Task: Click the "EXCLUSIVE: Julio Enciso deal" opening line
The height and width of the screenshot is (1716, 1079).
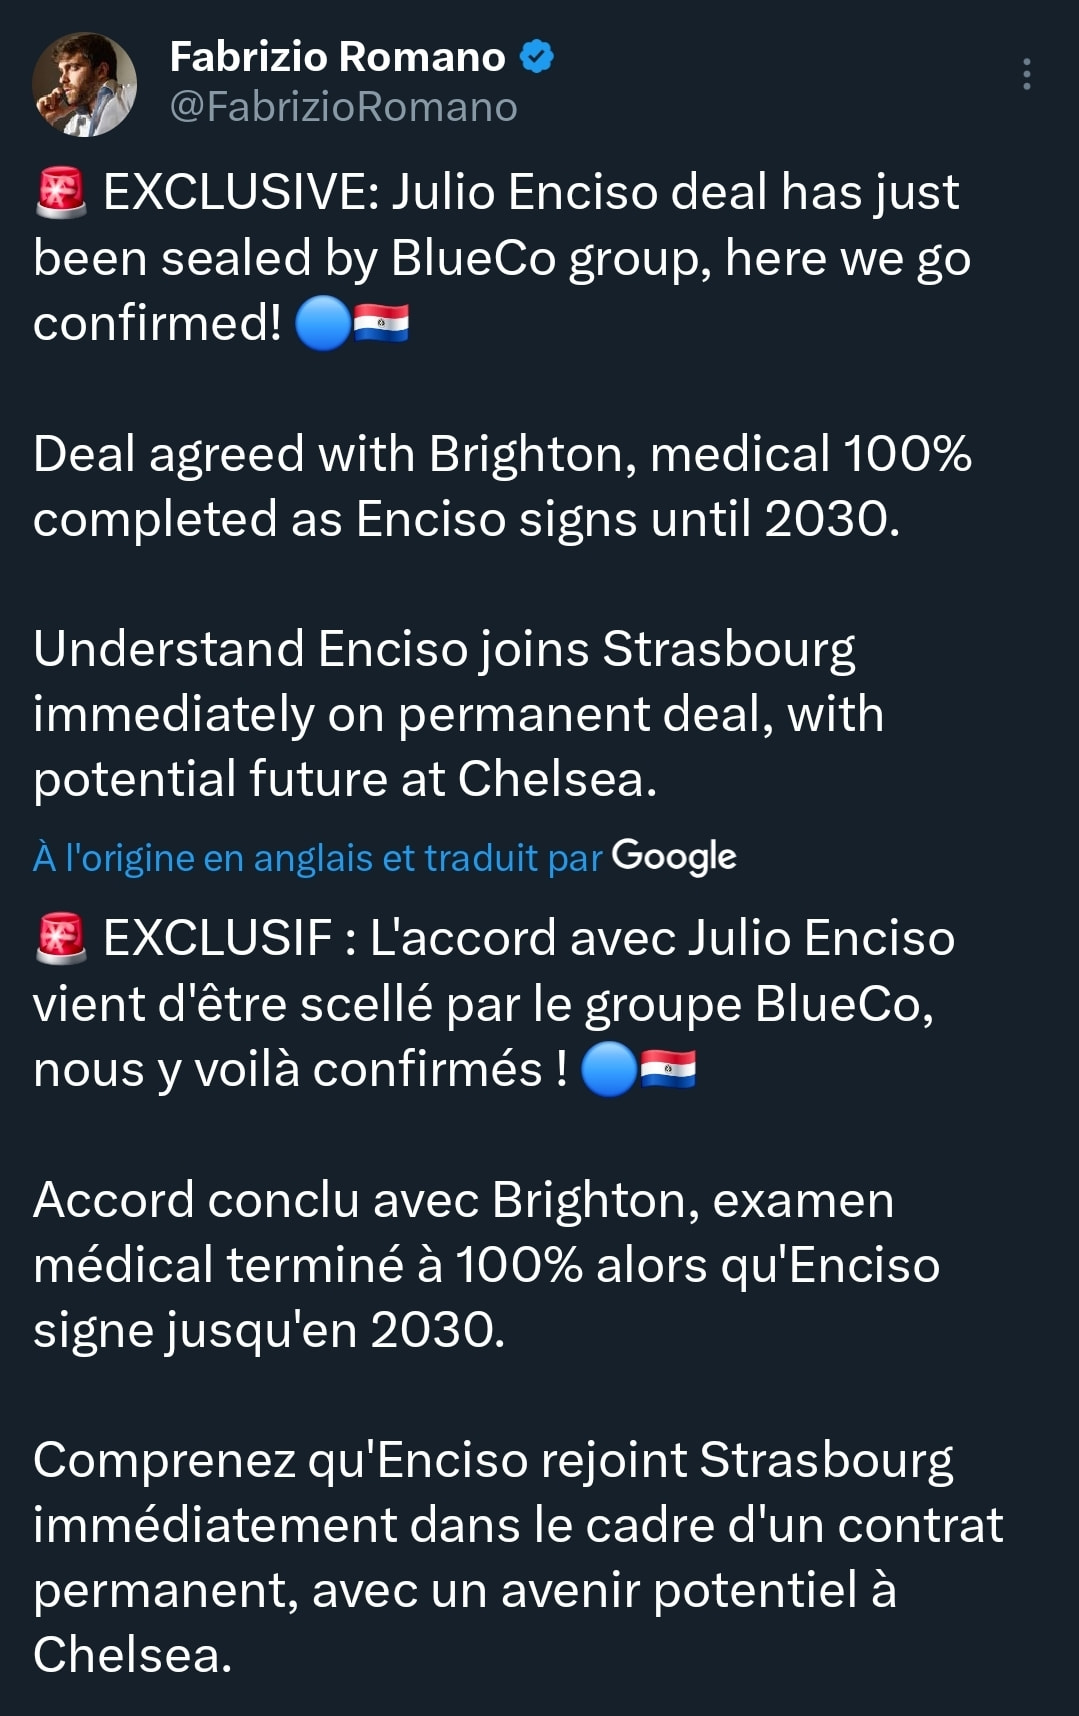Action: 530,192
